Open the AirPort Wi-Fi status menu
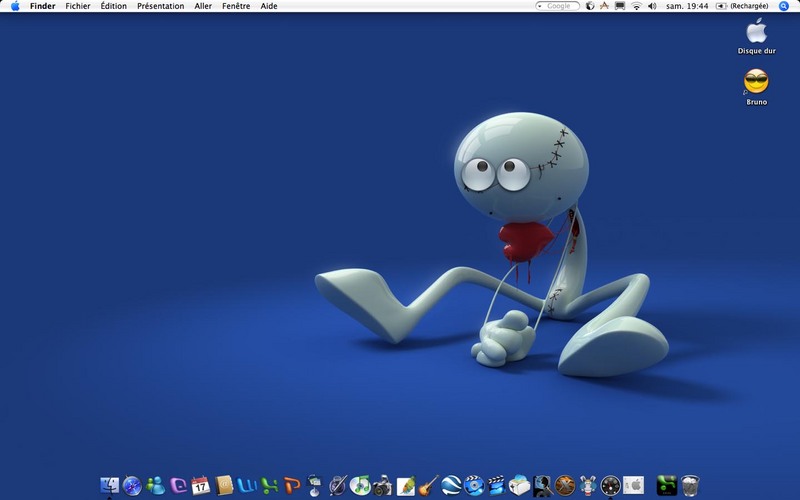 click(636, 6)
